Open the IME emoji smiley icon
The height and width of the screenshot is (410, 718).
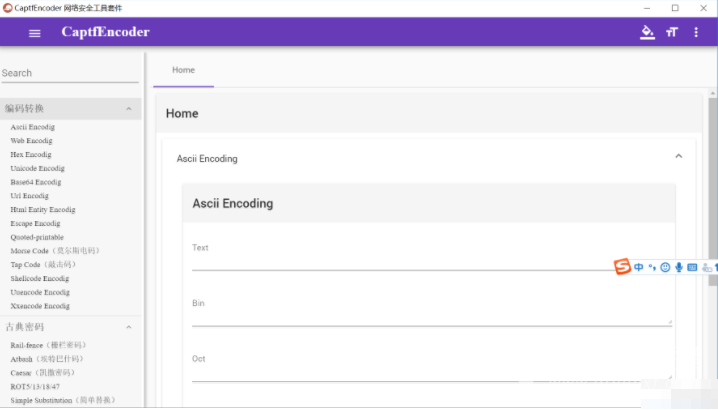tap(665, 268)
